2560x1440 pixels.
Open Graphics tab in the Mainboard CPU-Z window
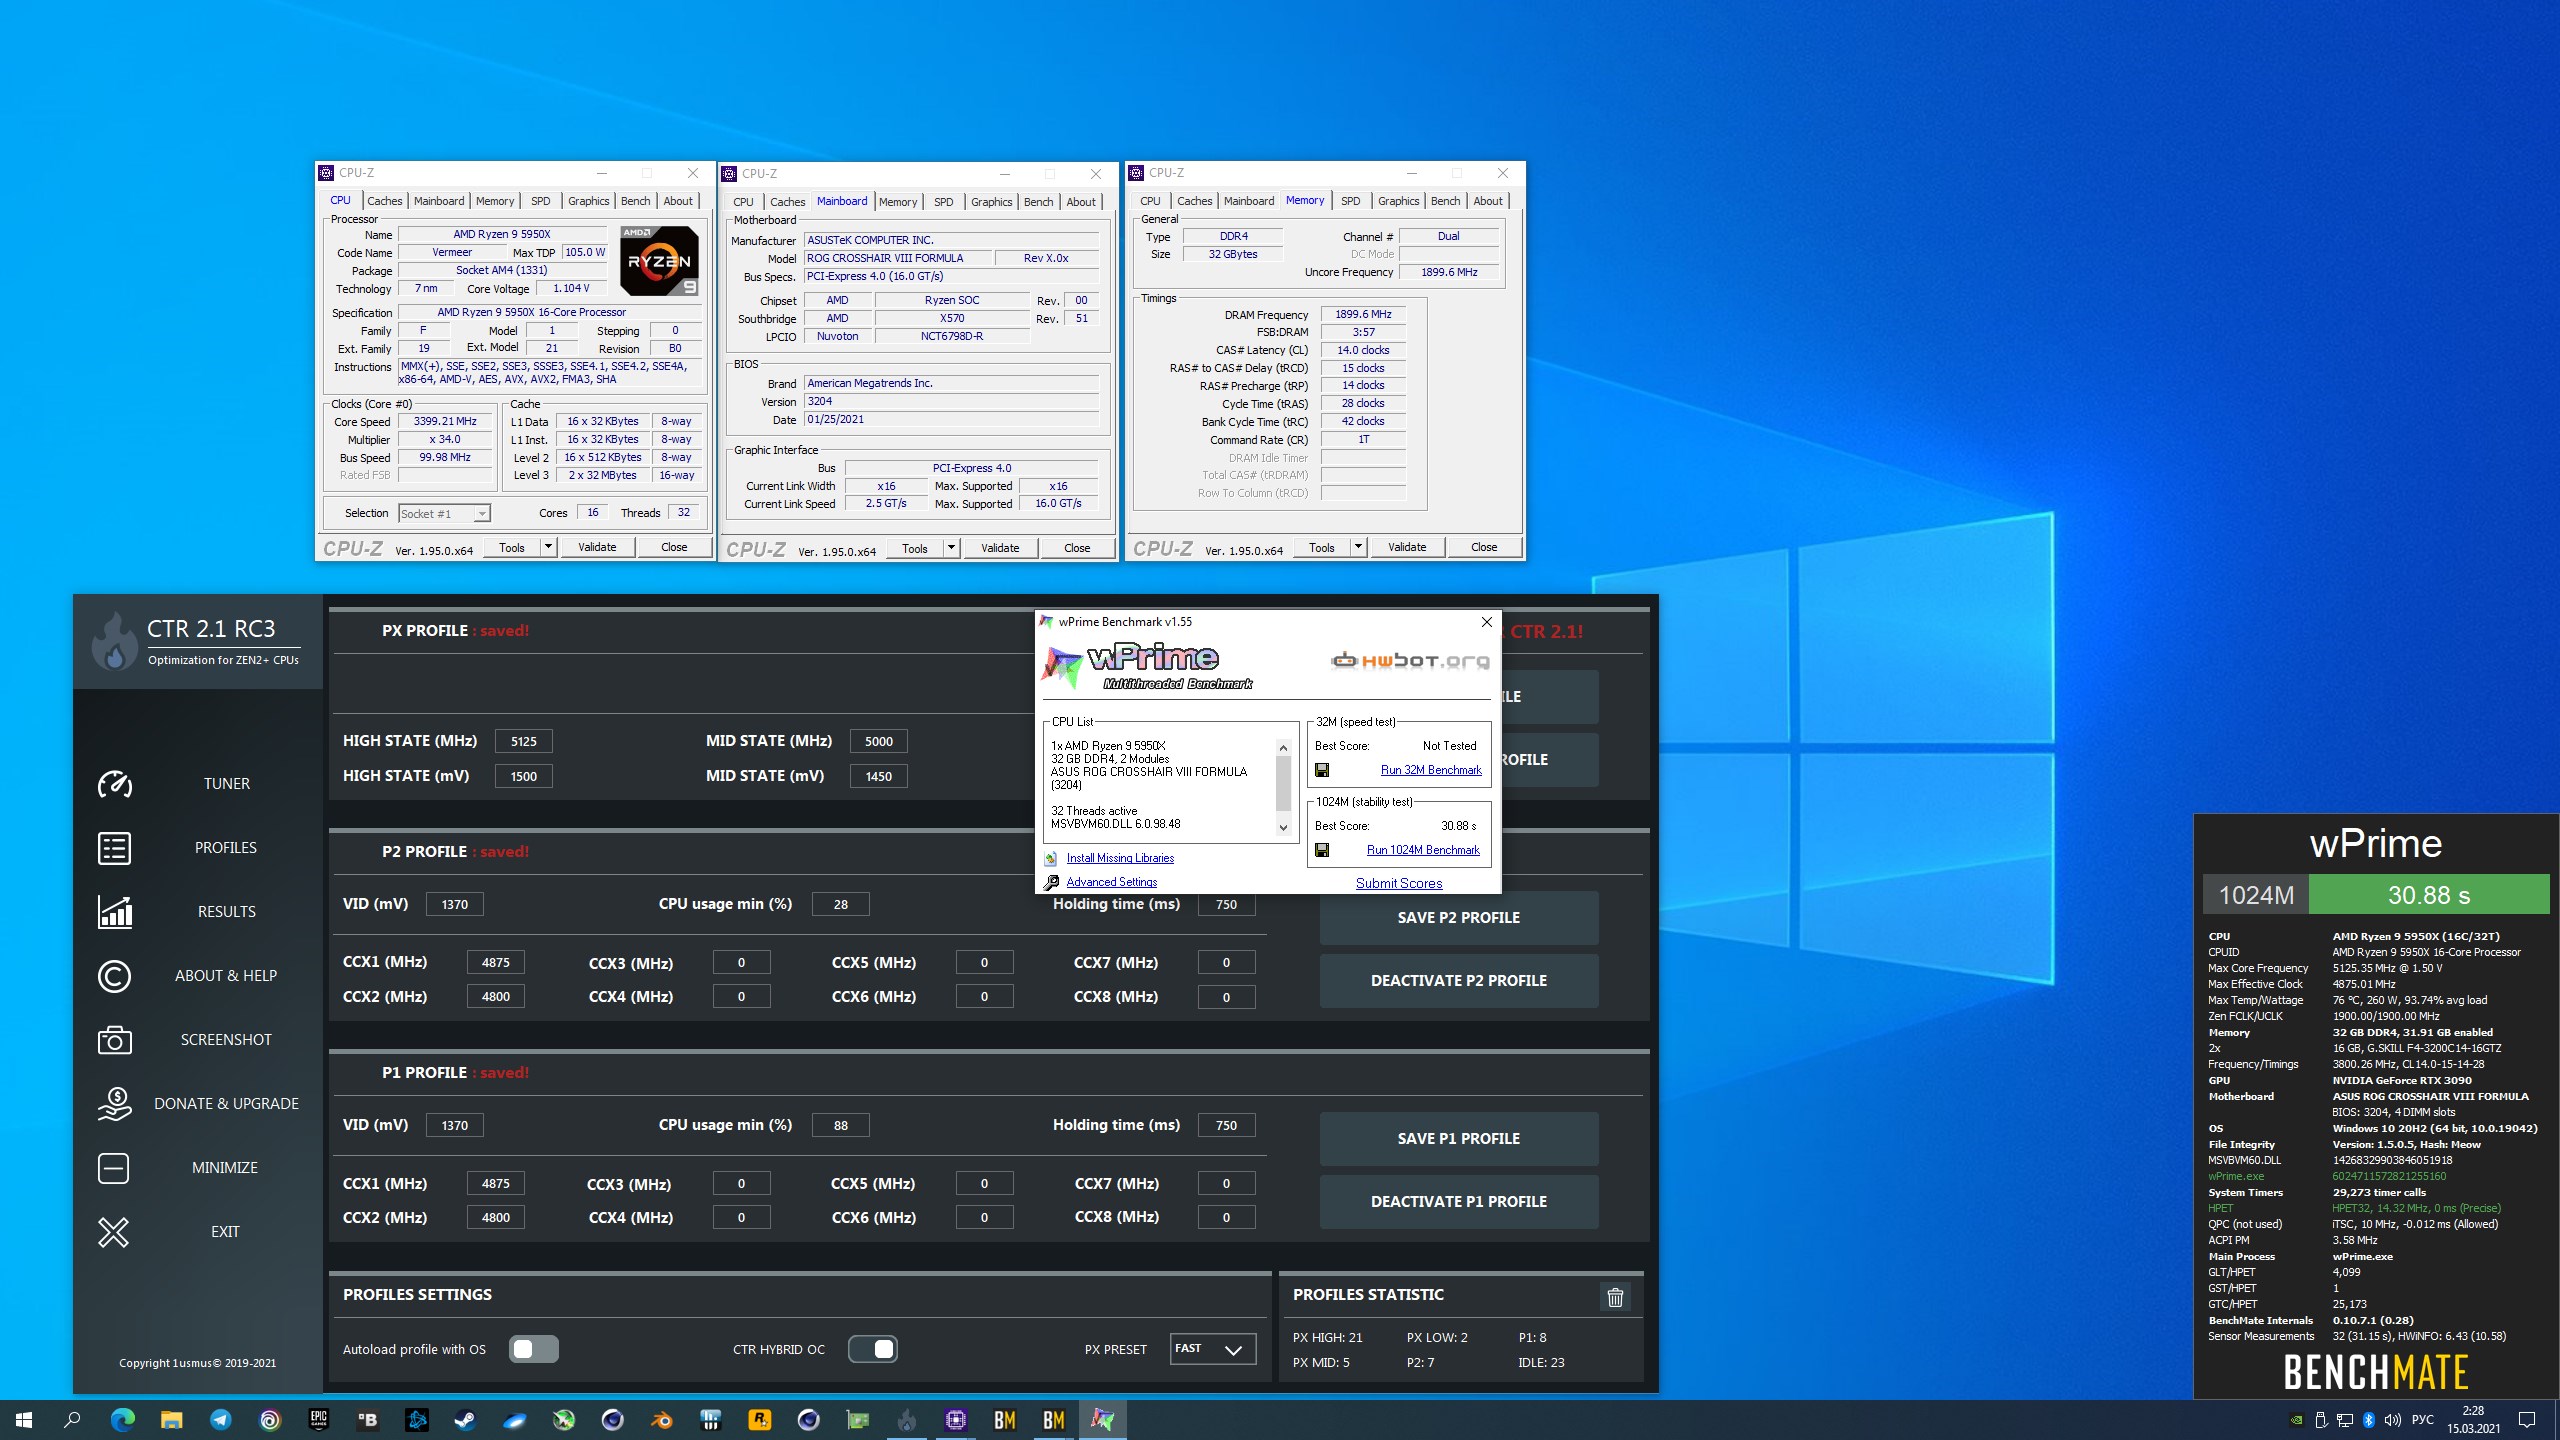point(991,202)
